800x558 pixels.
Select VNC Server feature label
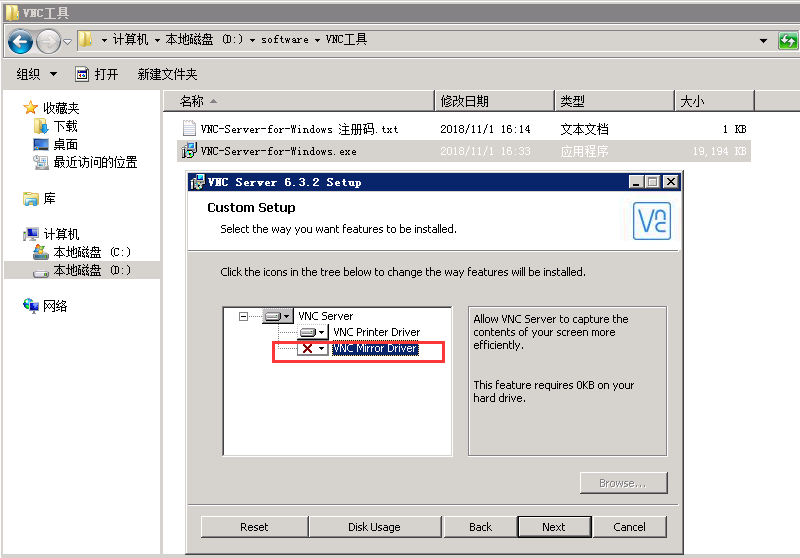pos(326,316)
